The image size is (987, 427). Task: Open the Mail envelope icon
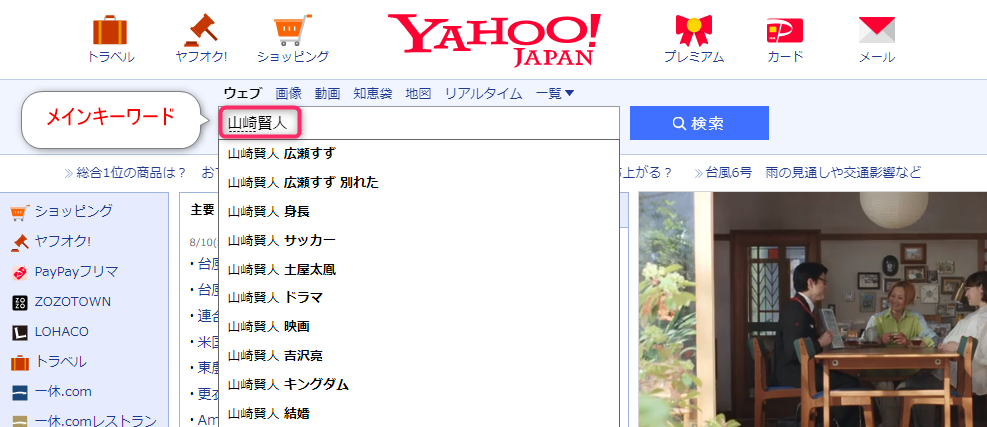(x=876, y=30)
